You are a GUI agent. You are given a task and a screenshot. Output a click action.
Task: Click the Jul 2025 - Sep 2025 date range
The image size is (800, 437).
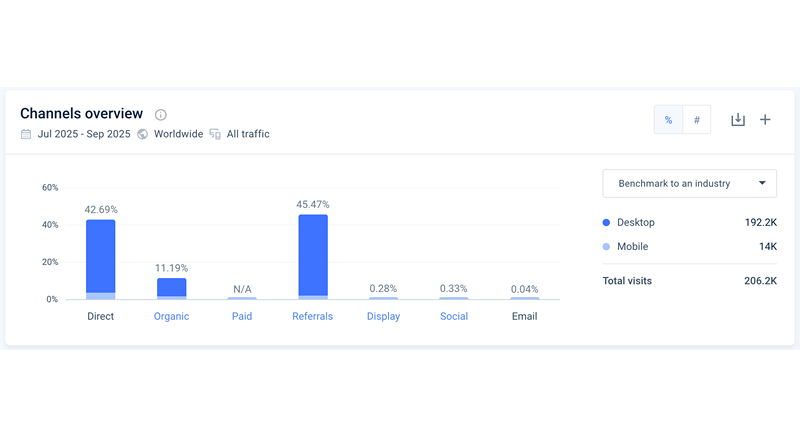(84, 134)
